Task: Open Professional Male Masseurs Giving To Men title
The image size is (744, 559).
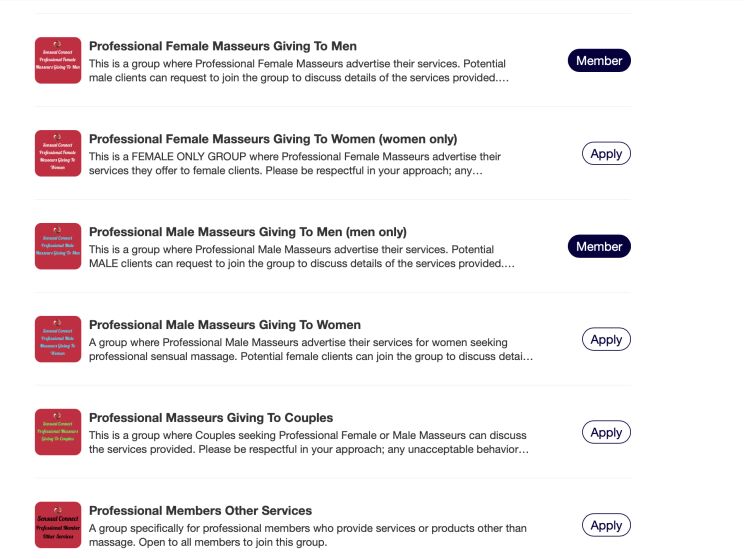Action: pyautogui.click(x=248, y=232)
